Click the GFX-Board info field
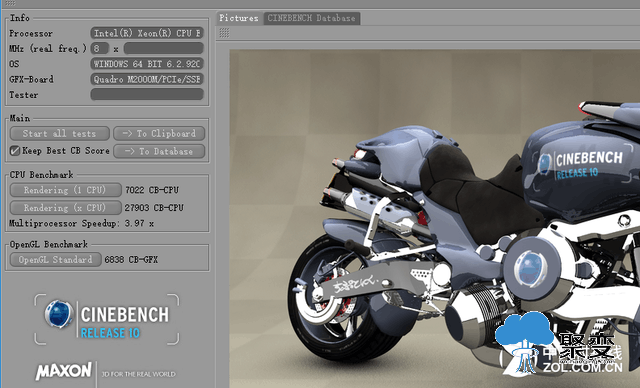The width and height of the screenshot is (640, 388). (147, 79)
